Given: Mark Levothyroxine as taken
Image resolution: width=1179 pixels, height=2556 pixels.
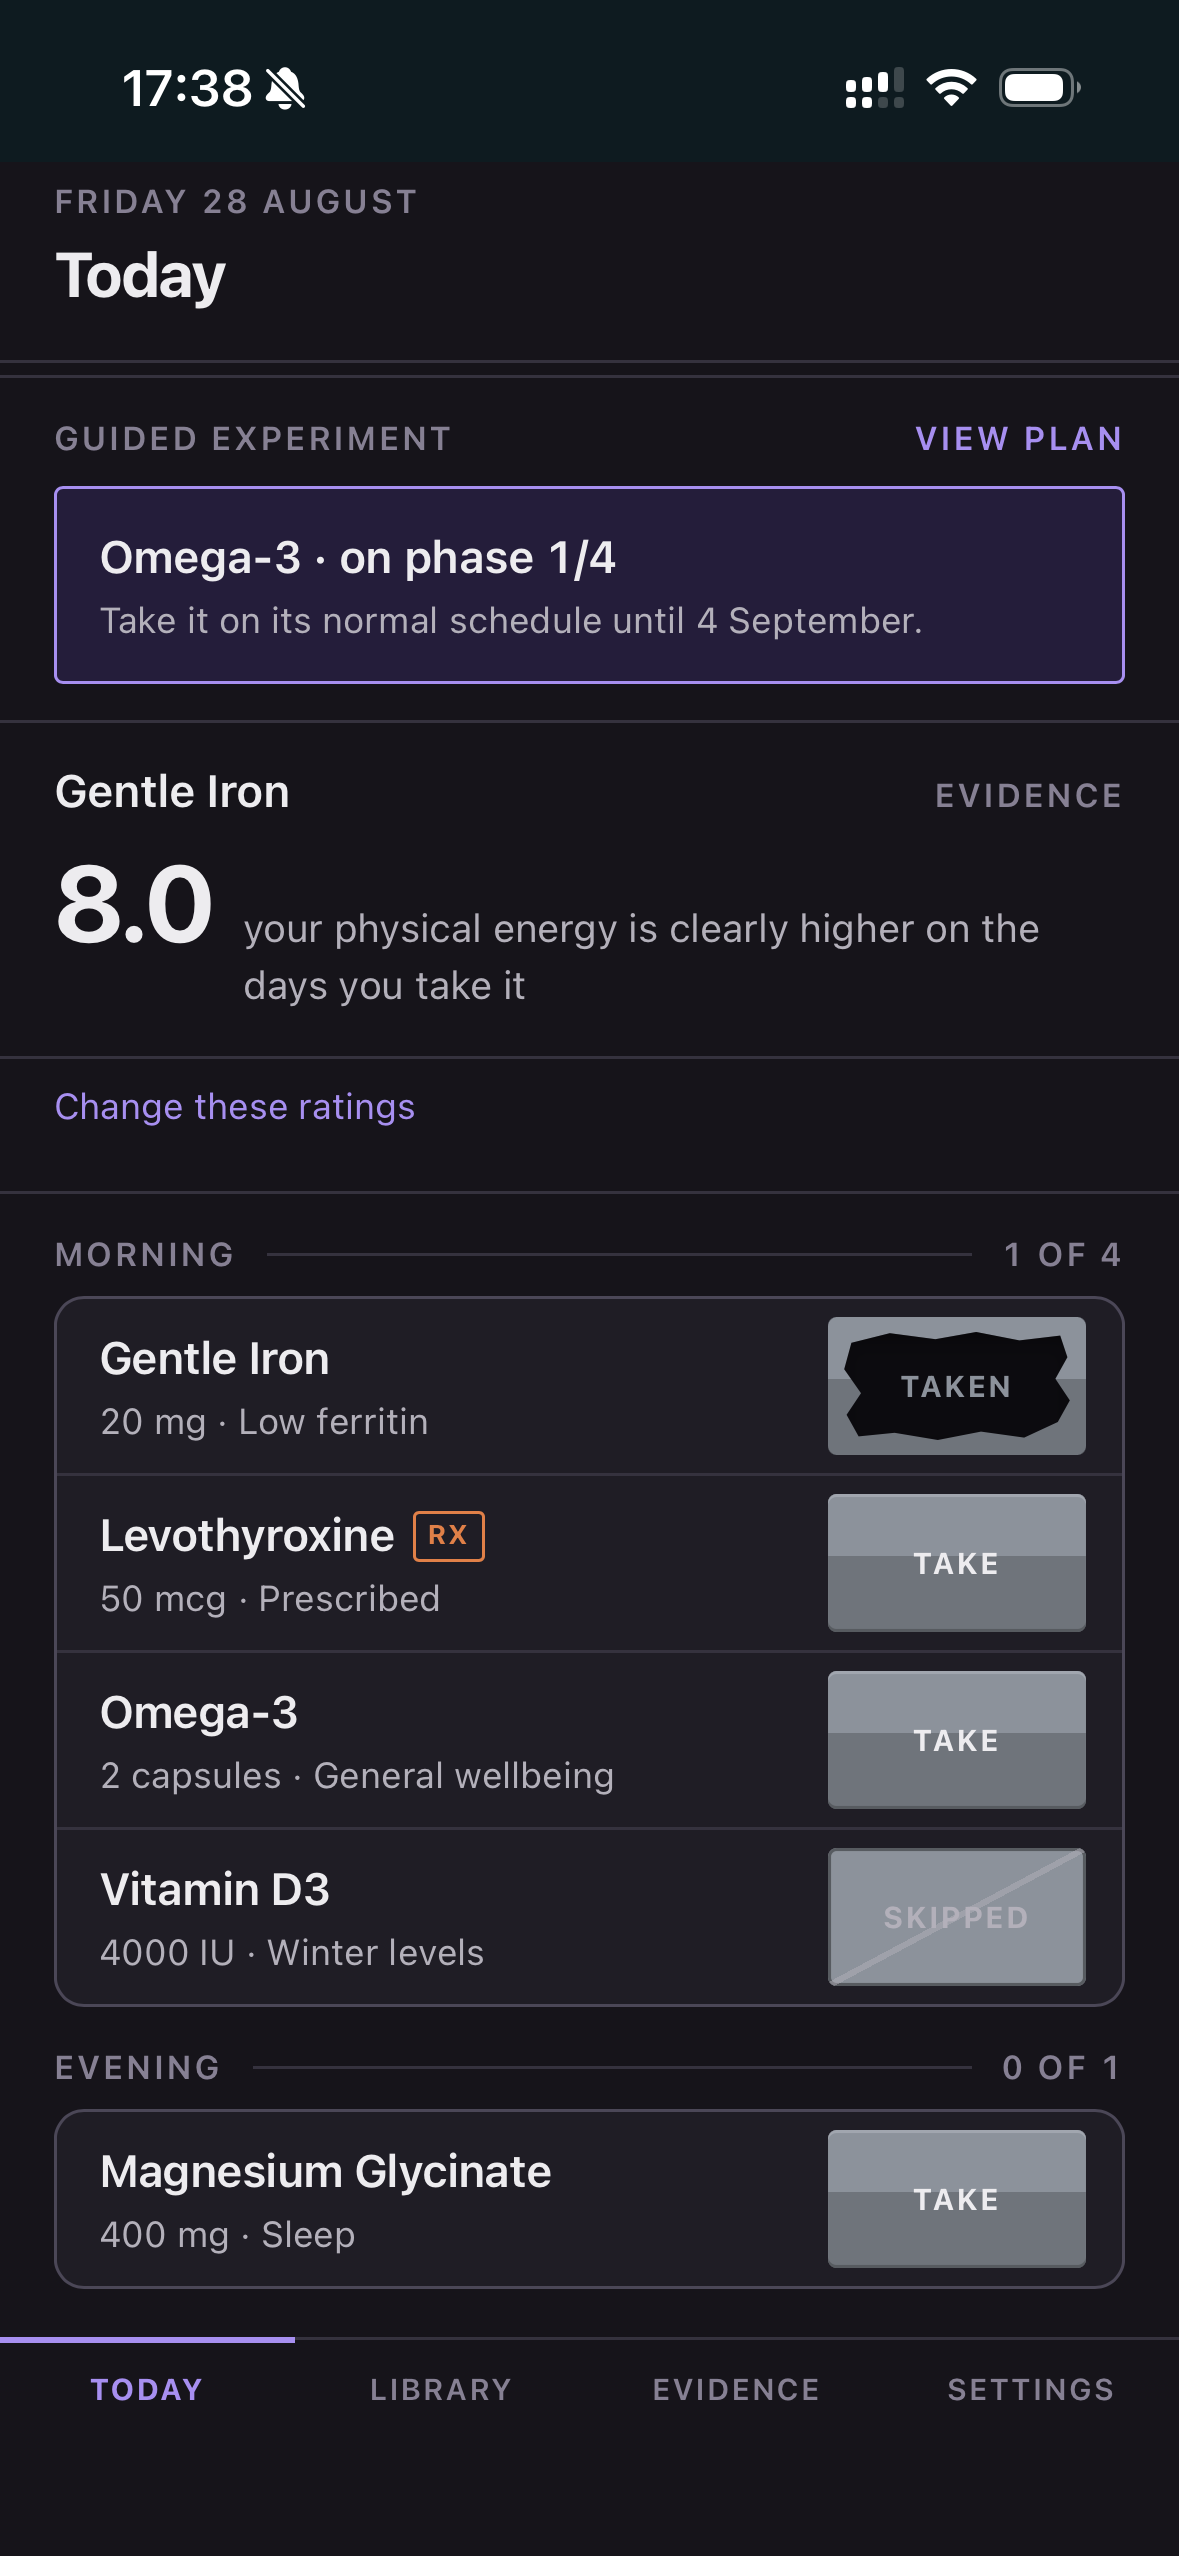Looking at the screenshot, I should point(957,1563).
